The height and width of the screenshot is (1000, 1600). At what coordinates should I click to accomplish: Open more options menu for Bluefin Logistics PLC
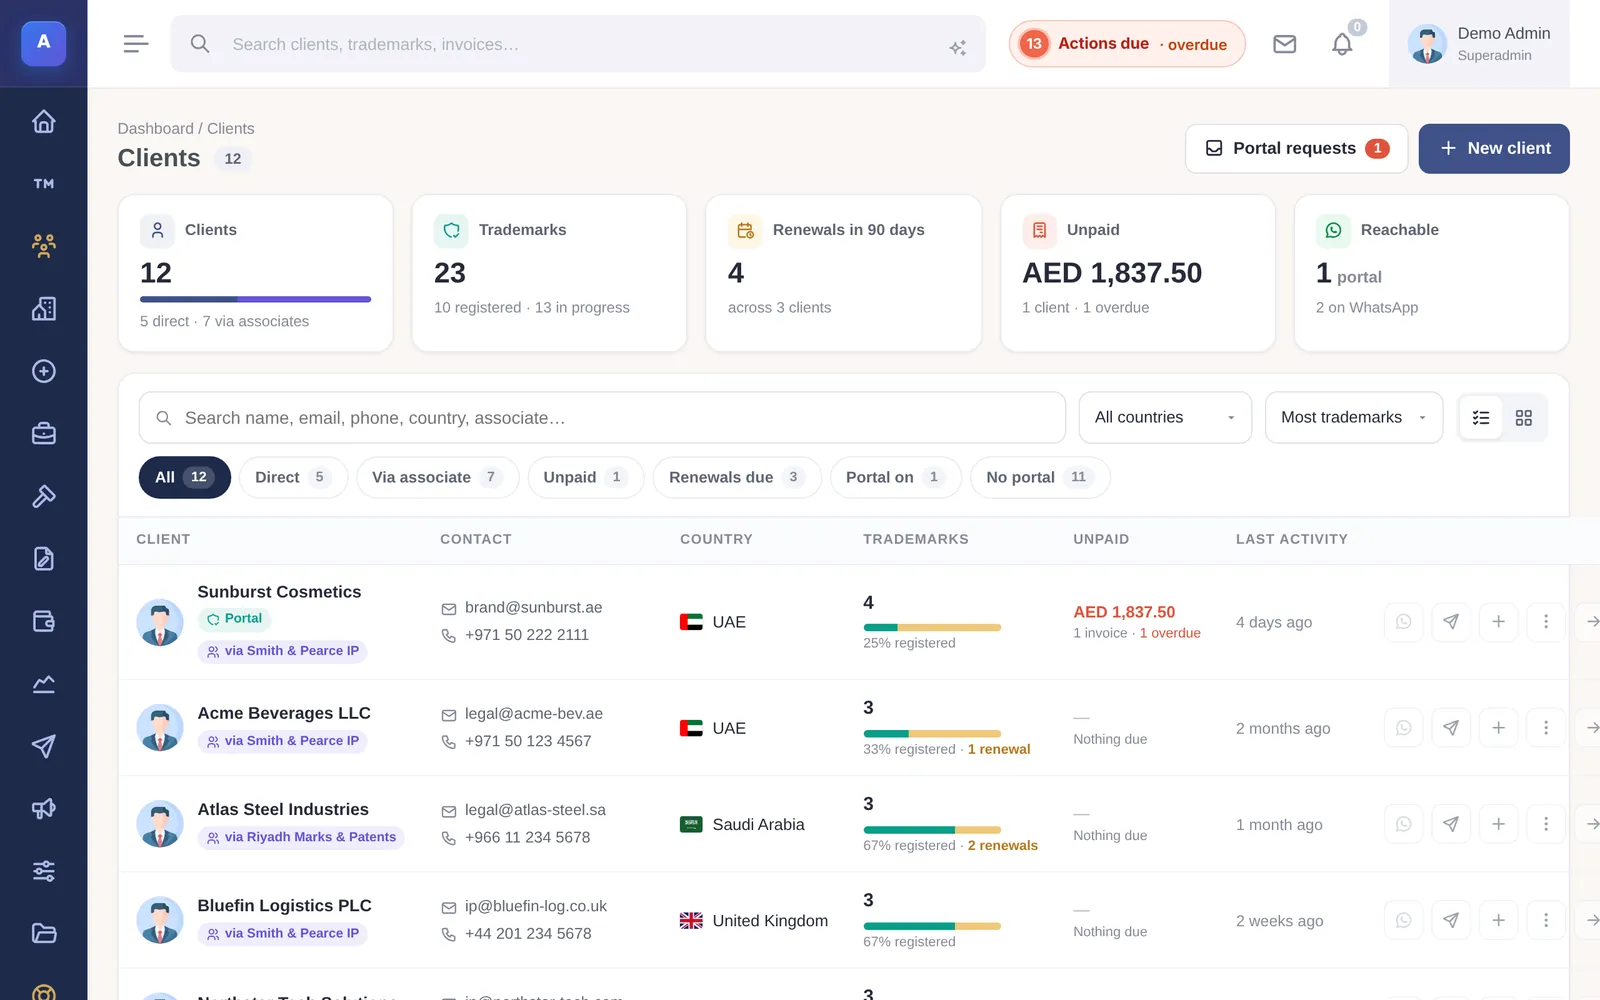(1546, 920)
